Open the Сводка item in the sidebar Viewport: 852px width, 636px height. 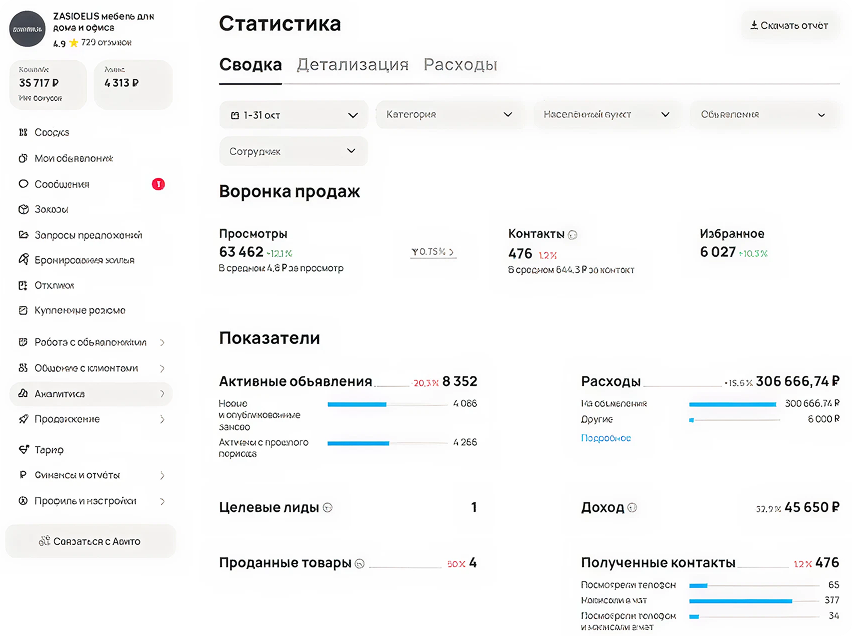point(51,133)
